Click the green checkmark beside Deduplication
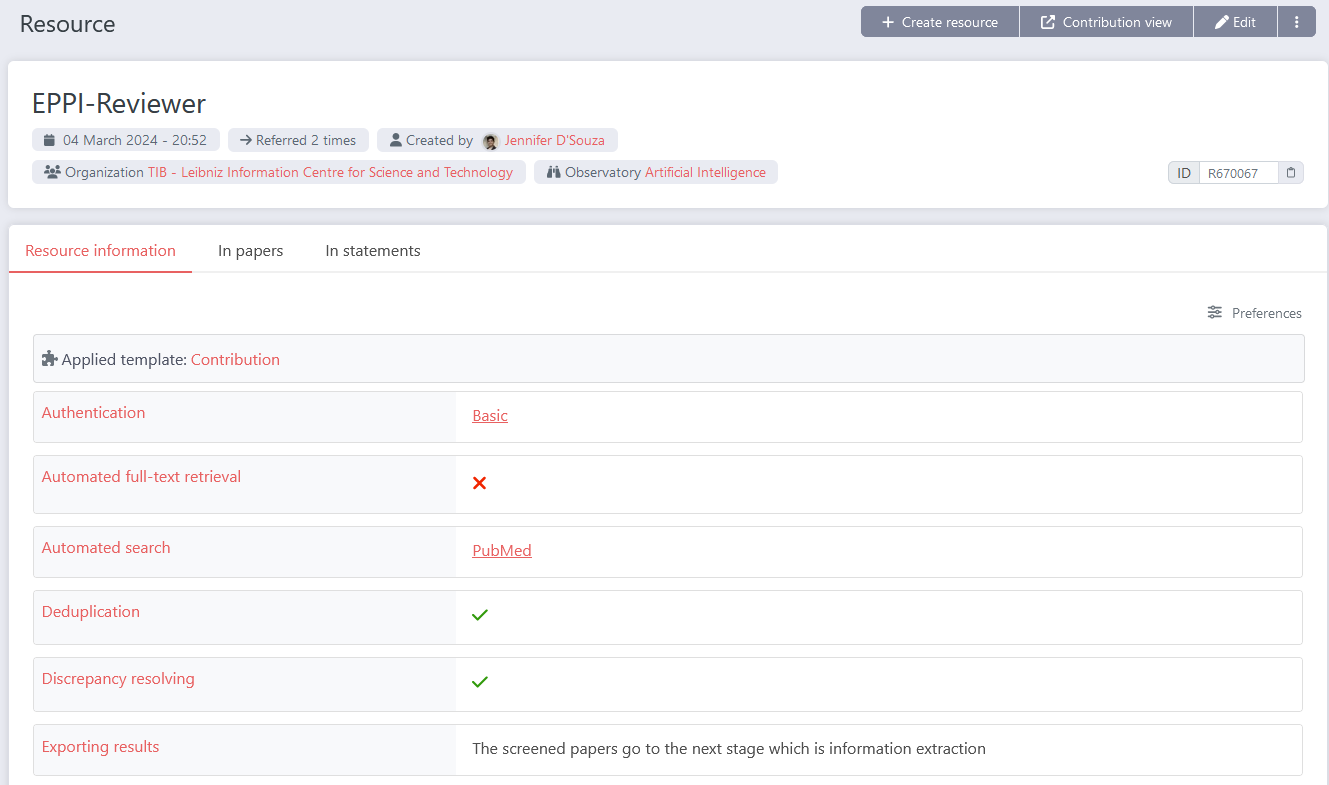The width and height of the screenshot is (1329, 785). point(479,614)
